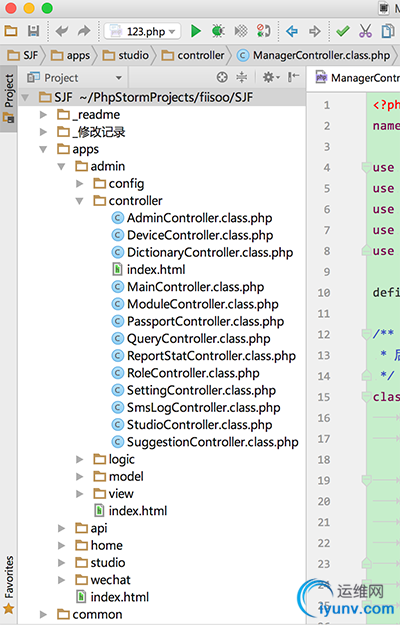400x625 pixels.
Task: Click the Debug bug icon
Action: [x=218, y=31]
